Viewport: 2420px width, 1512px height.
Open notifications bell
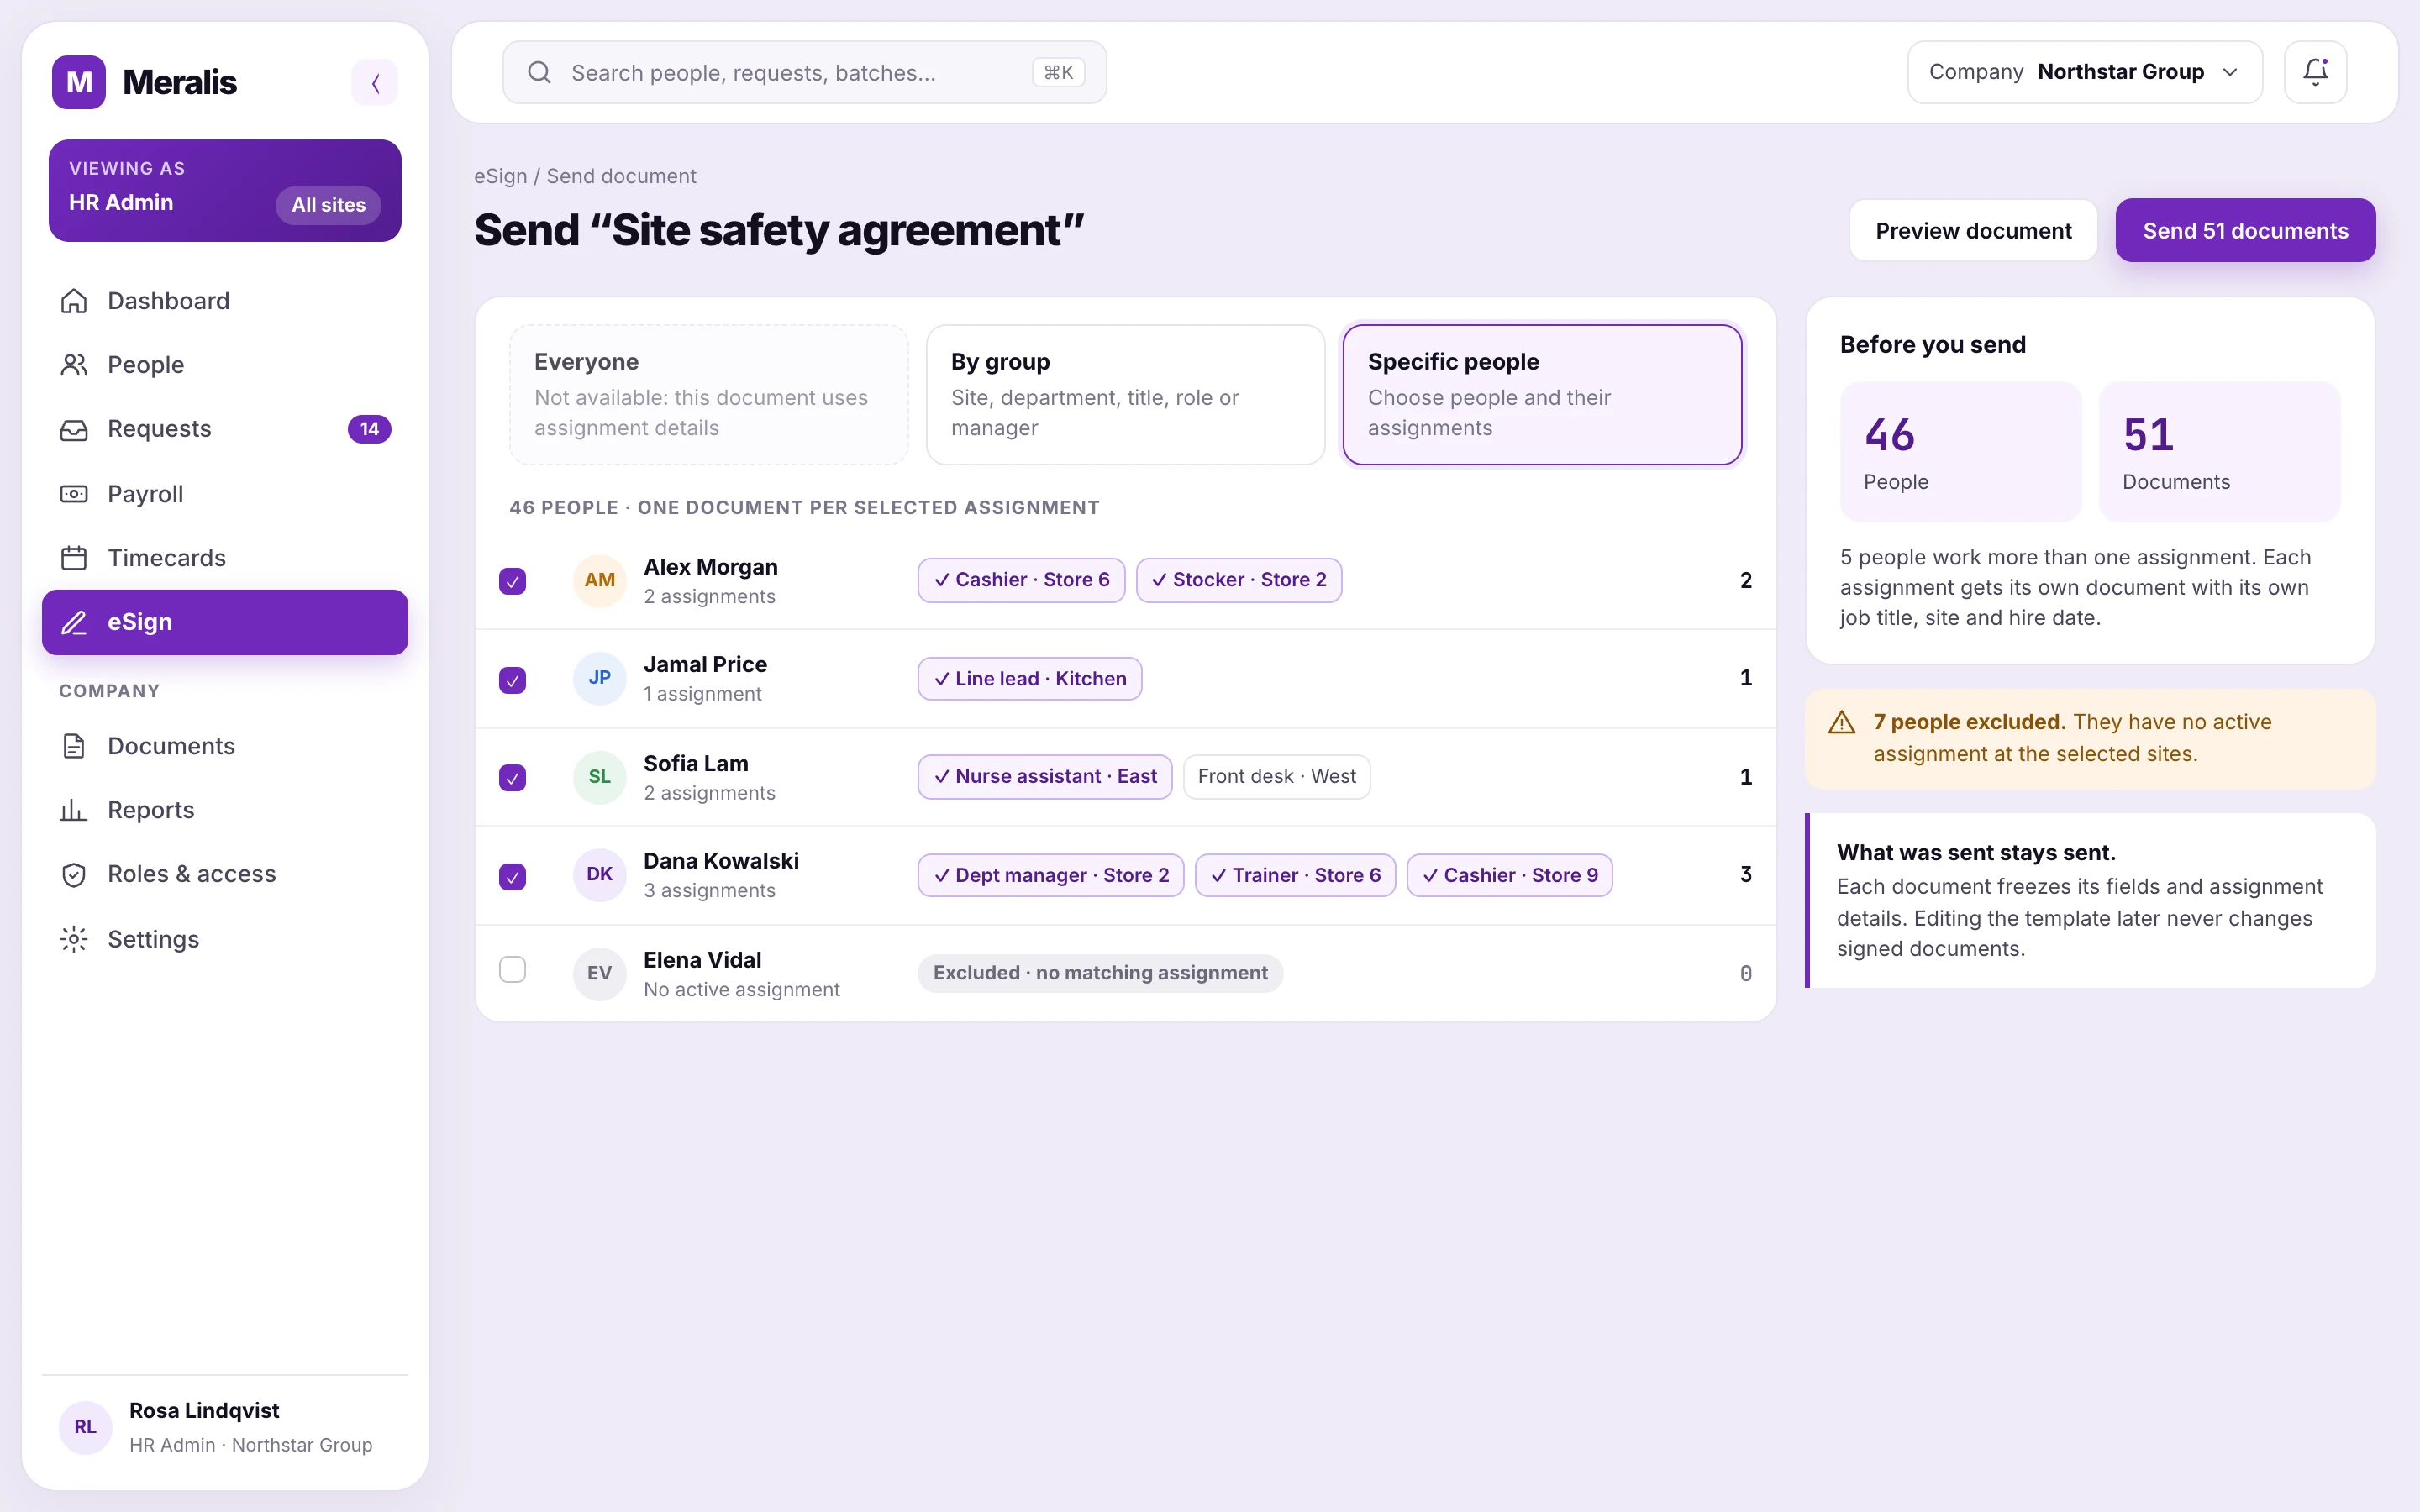2315,72
